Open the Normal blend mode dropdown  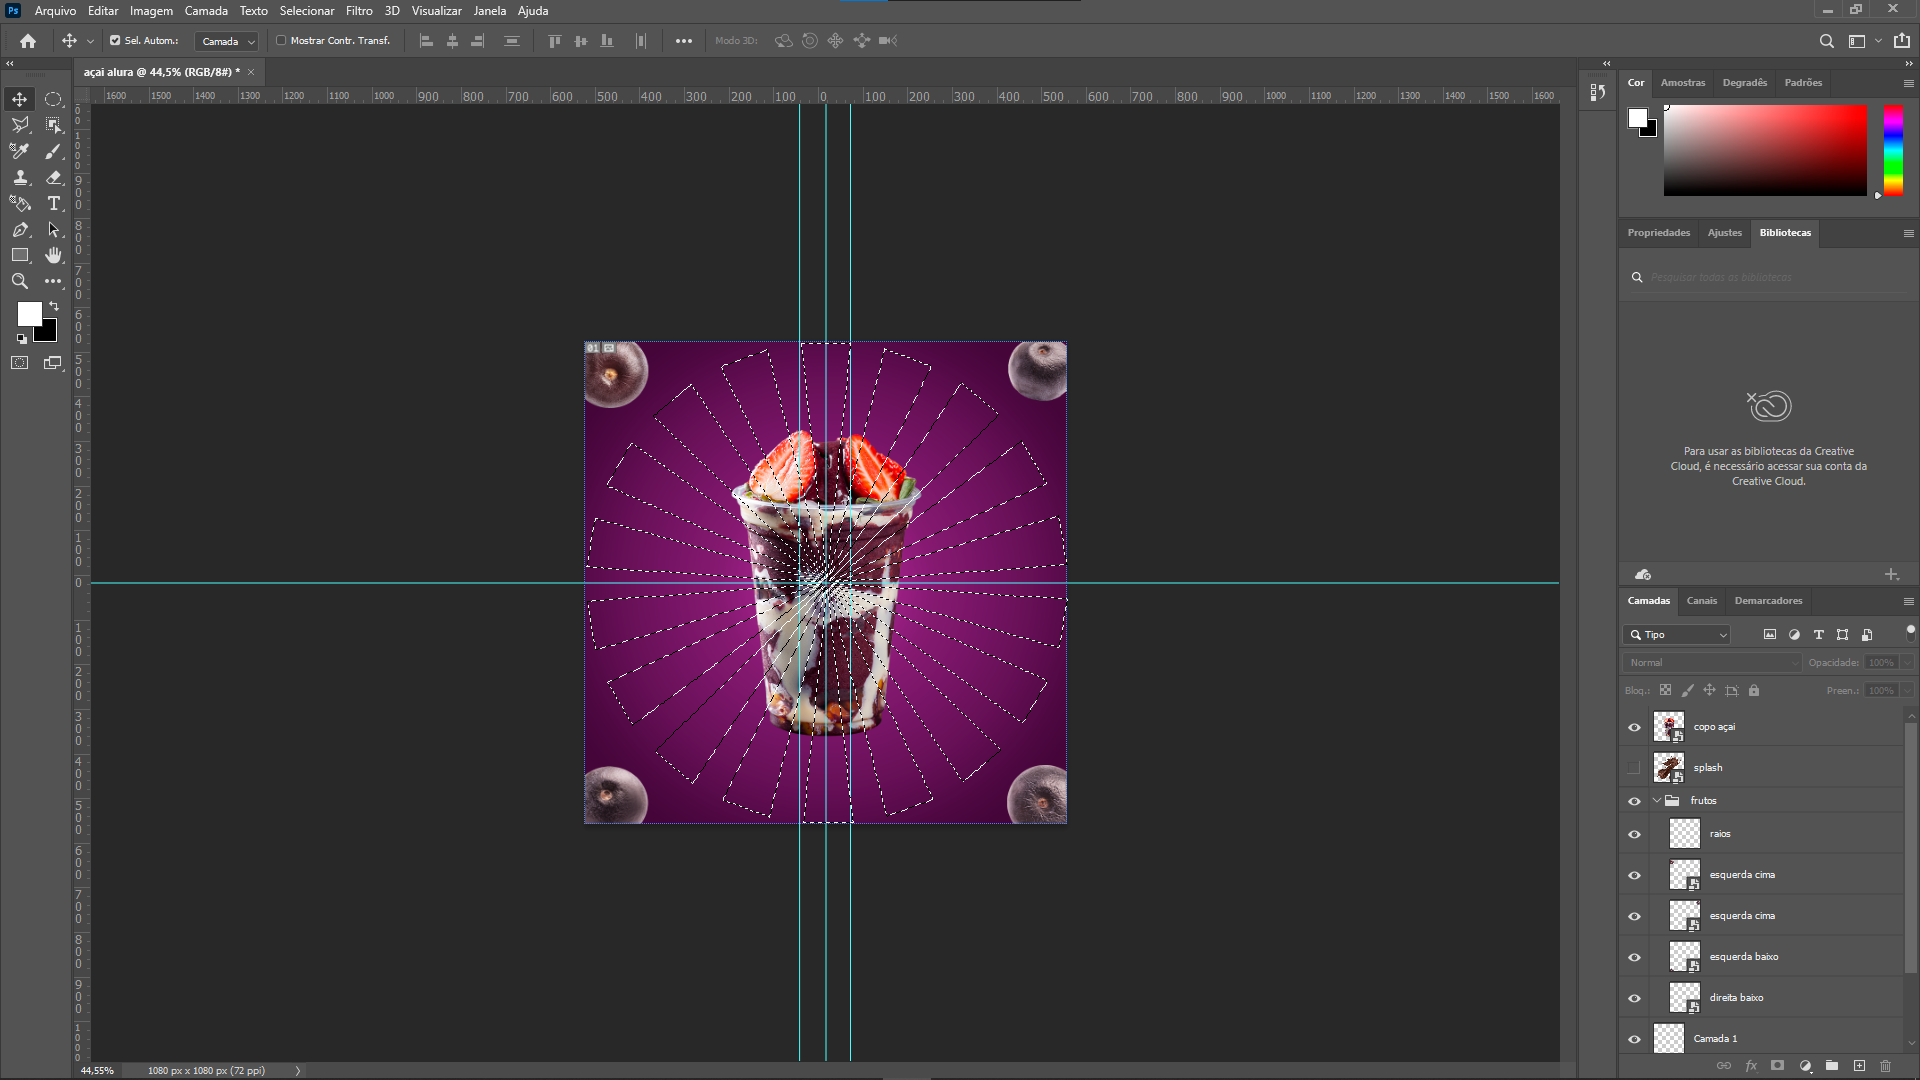coord(1712,663)
